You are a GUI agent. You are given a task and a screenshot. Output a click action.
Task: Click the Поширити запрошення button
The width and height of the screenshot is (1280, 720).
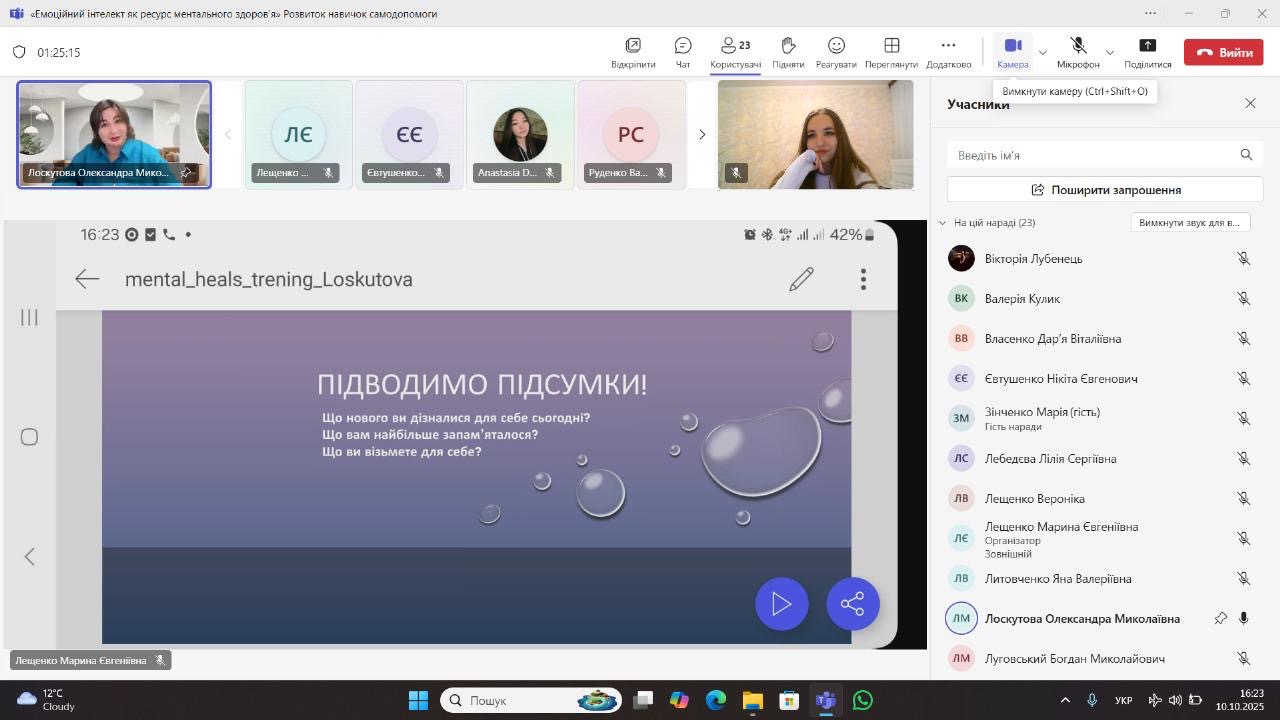[1105, 190]
